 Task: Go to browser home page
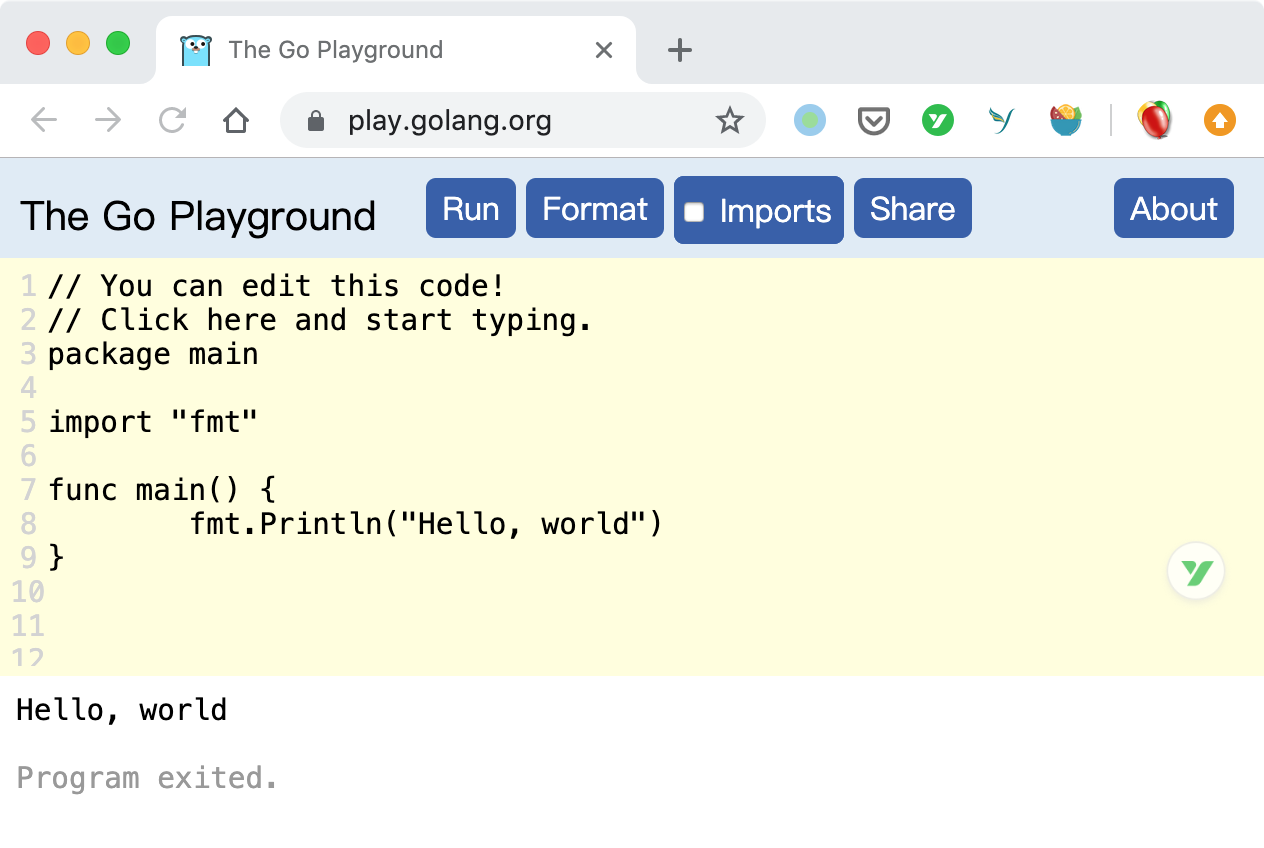(236, 121)
